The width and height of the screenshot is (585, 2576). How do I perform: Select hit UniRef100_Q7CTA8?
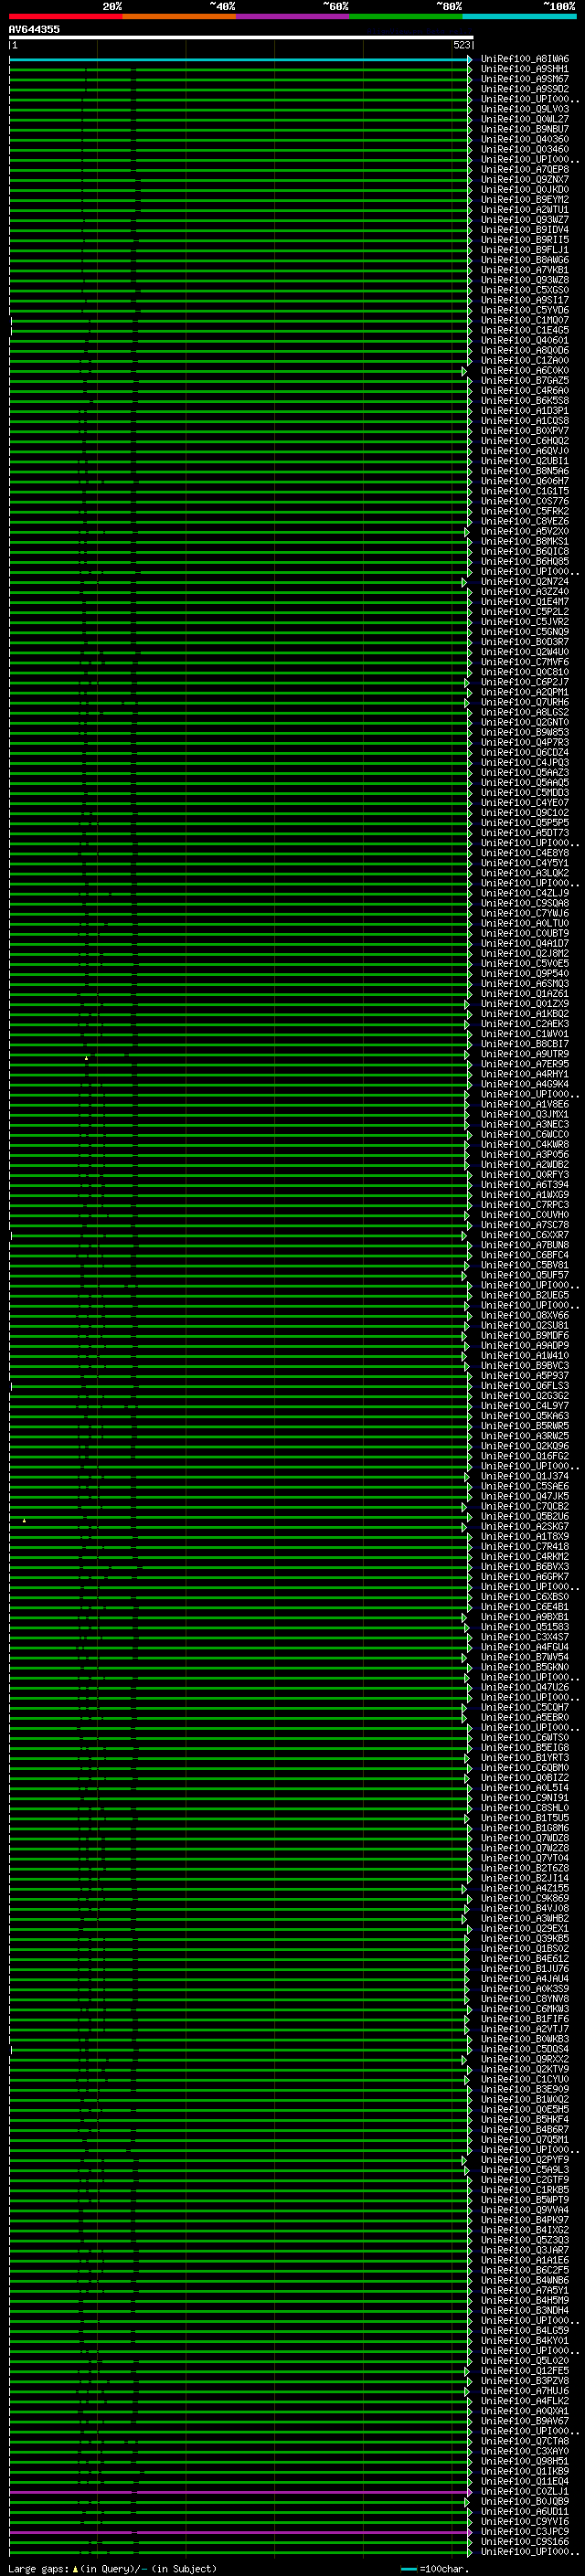(525, 2441)
